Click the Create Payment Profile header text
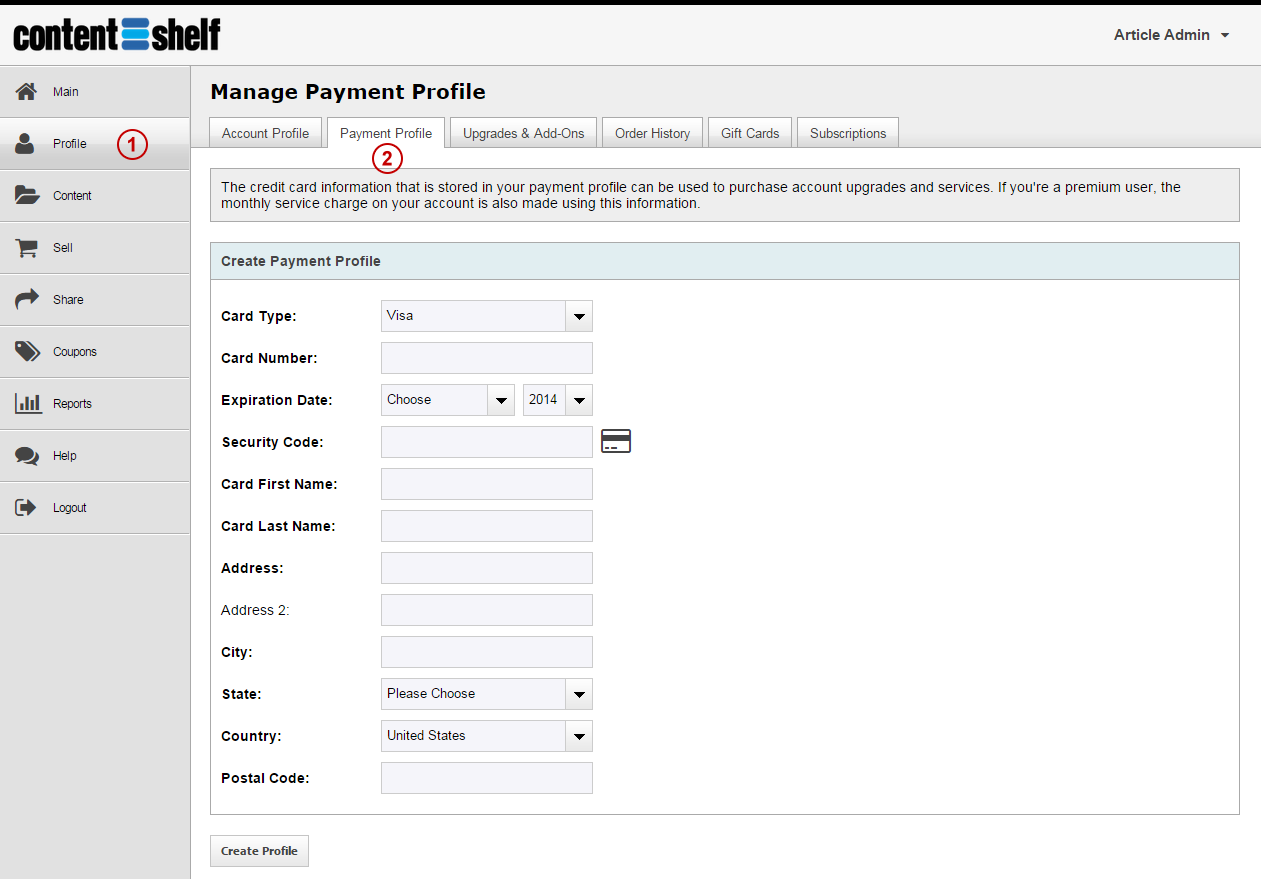The width and height of the screenshot is (1261, 879). (x=301, y=261)
